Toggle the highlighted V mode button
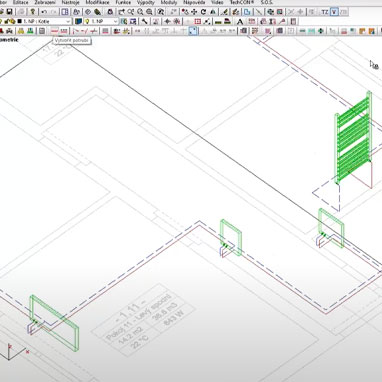 pos(334,12)
